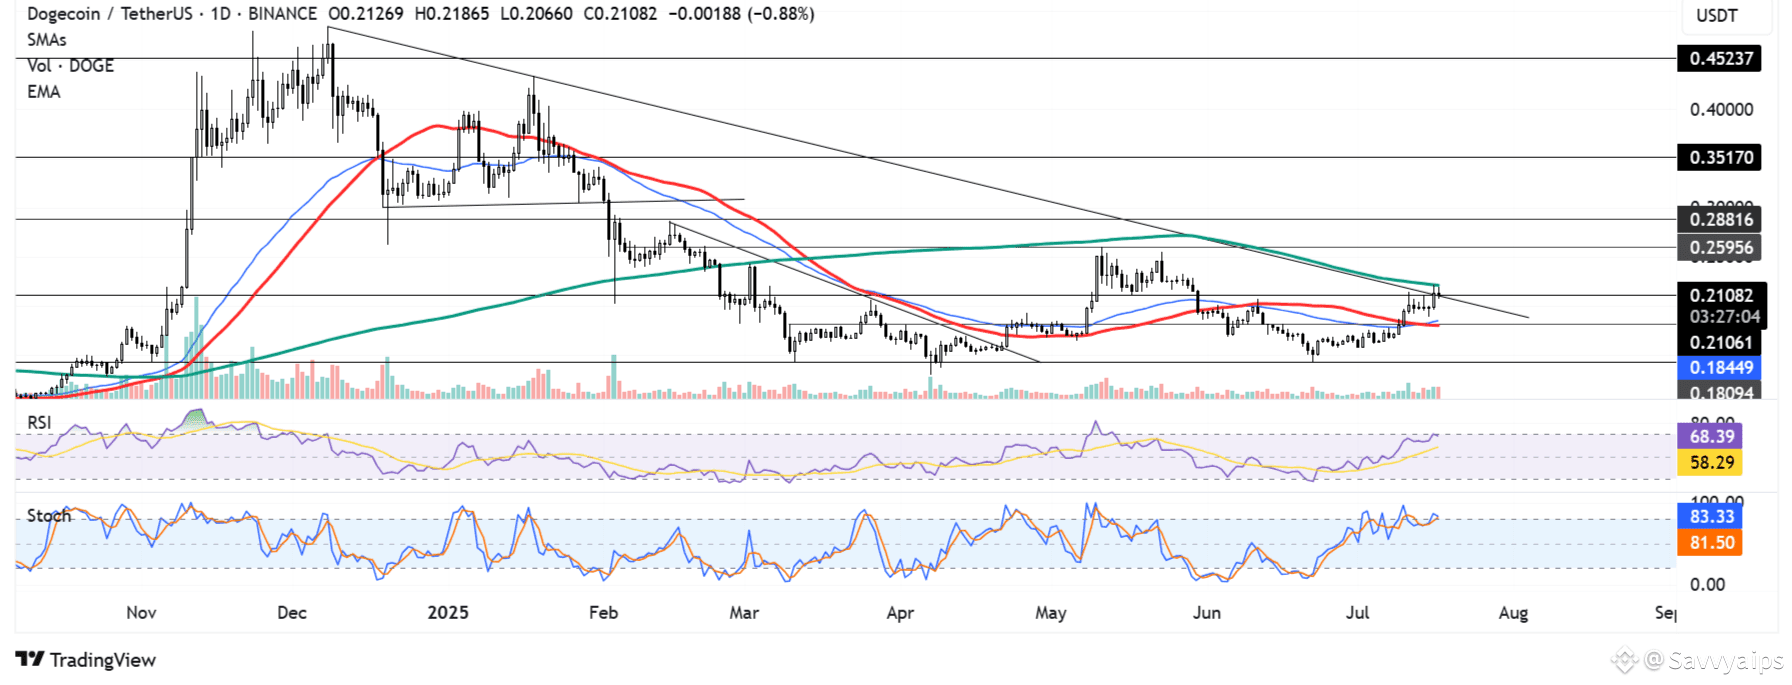This screenshot has width=1792, height=685.
Task: Click the Apr date on time axis
Action: (900, 613)
